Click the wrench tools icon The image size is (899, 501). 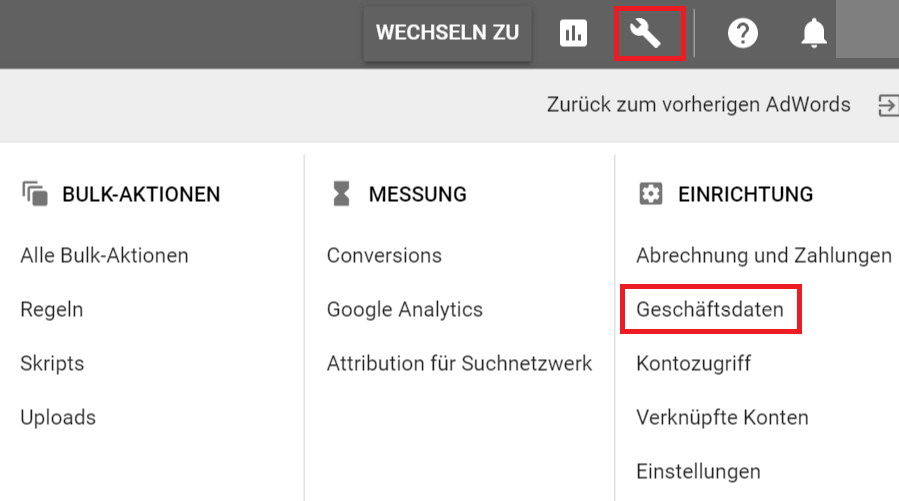click(x=647, y=34)
